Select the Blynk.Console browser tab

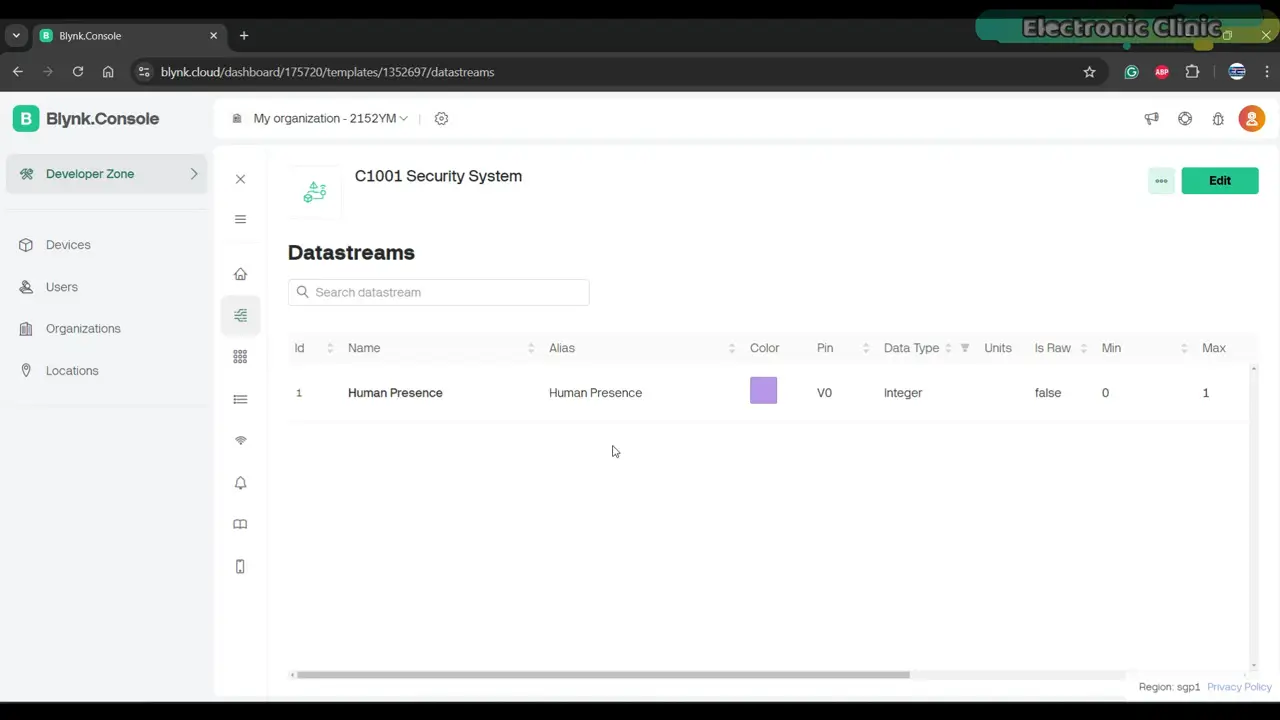(128, 36)
